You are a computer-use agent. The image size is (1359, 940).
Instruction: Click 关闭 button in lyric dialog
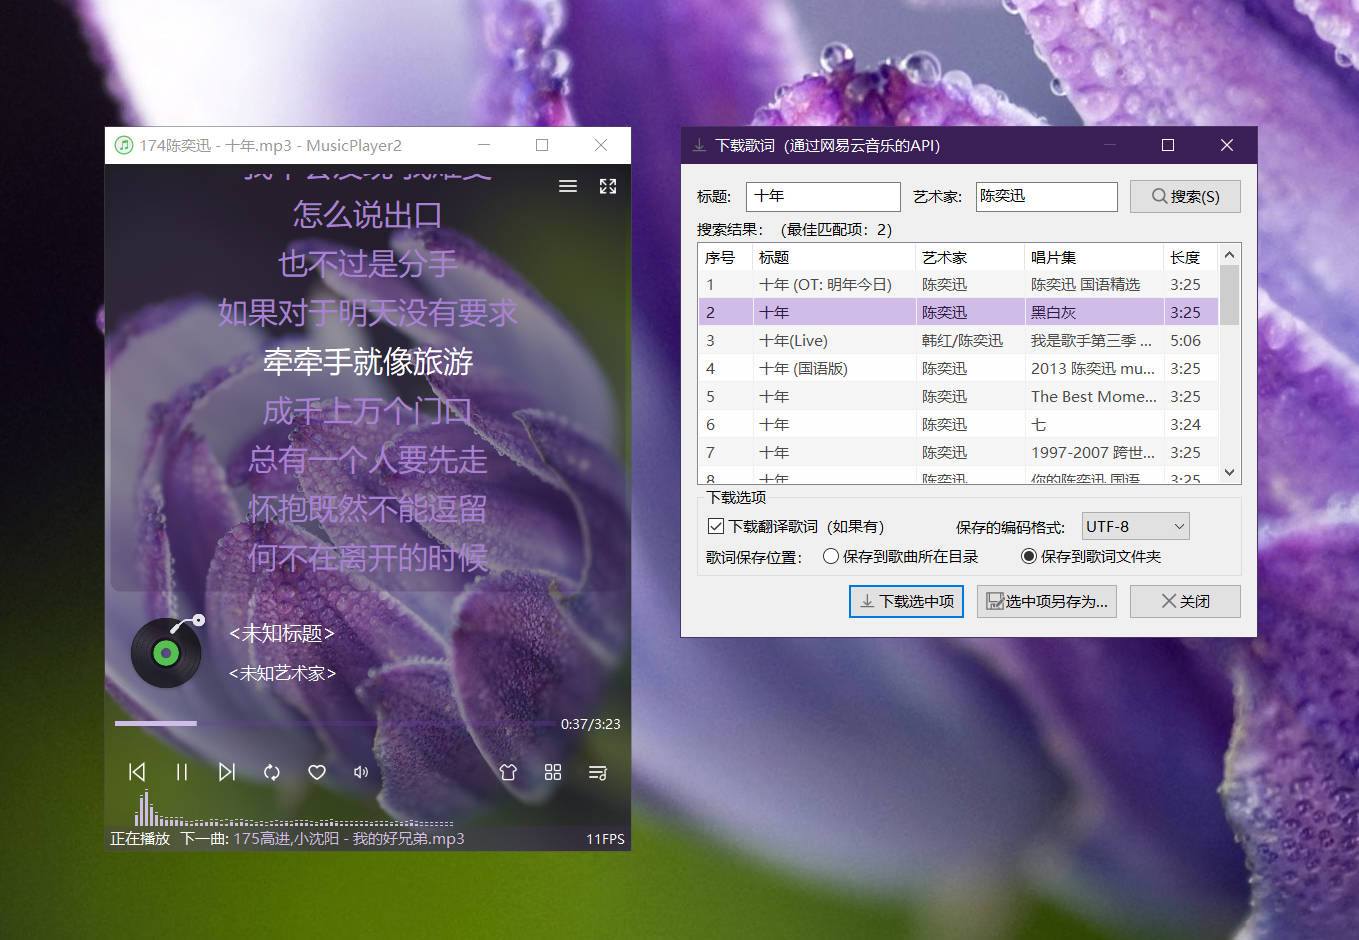tap(1185, 601)
